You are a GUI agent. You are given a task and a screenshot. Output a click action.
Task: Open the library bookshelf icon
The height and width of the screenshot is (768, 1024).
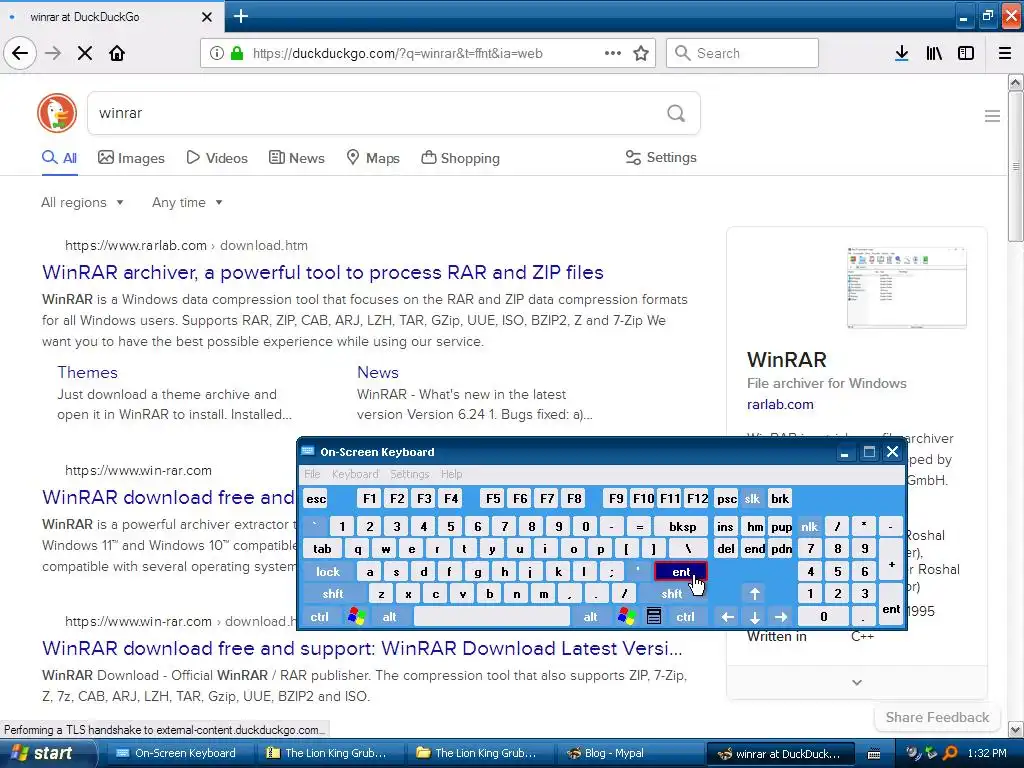click(934, 54)
